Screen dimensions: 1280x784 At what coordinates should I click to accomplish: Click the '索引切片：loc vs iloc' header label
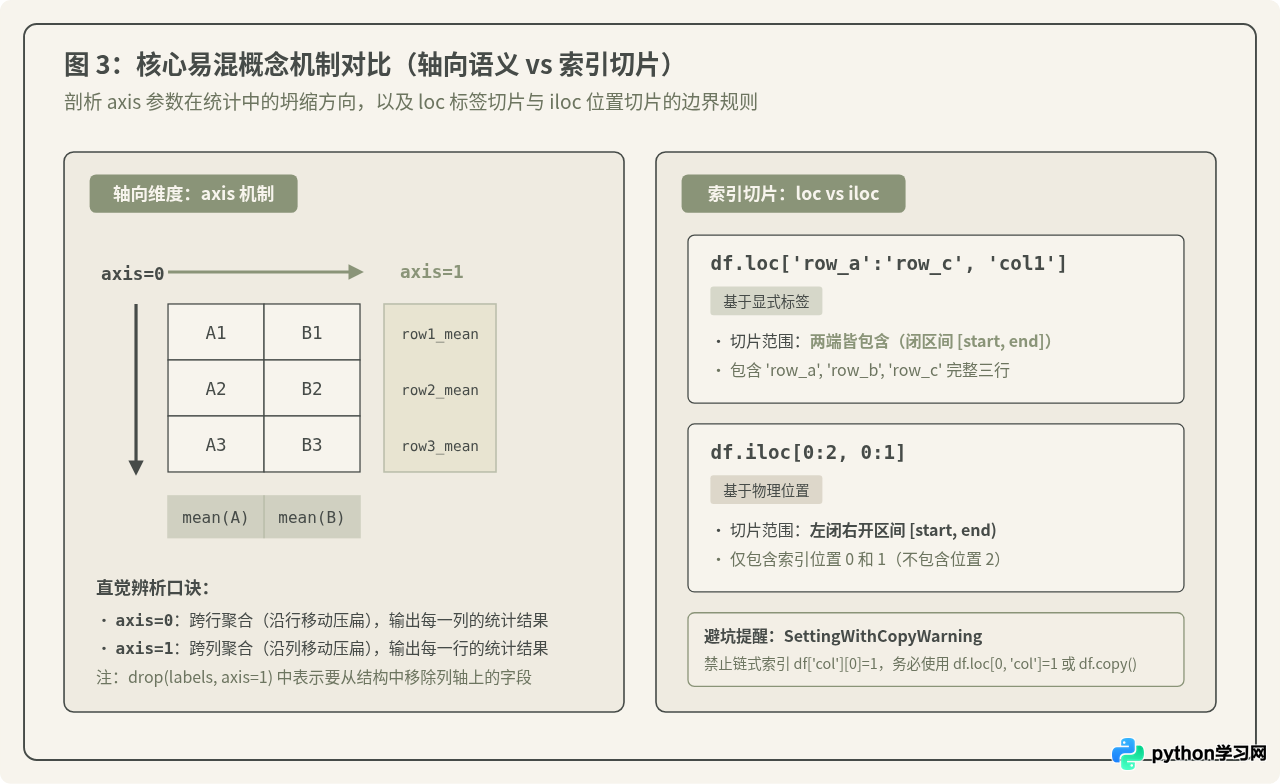point(793,194)
